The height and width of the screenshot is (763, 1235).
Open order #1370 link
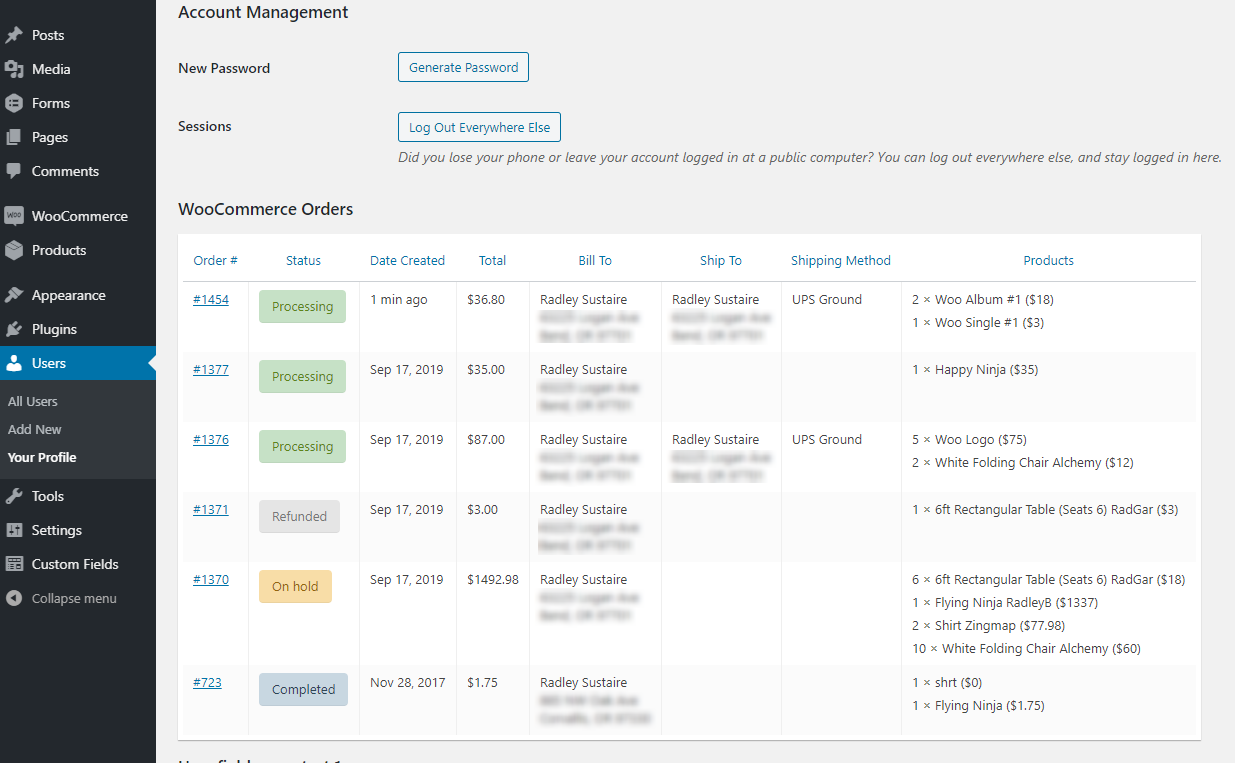point(211,579)
